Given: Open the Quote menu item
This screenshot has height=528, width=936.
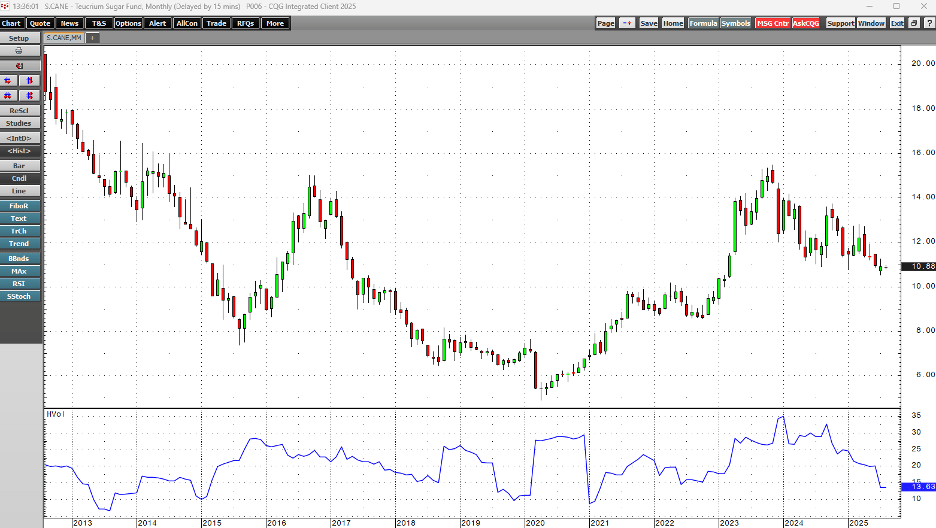Looking at the screenshot, I should coord(40,23).
